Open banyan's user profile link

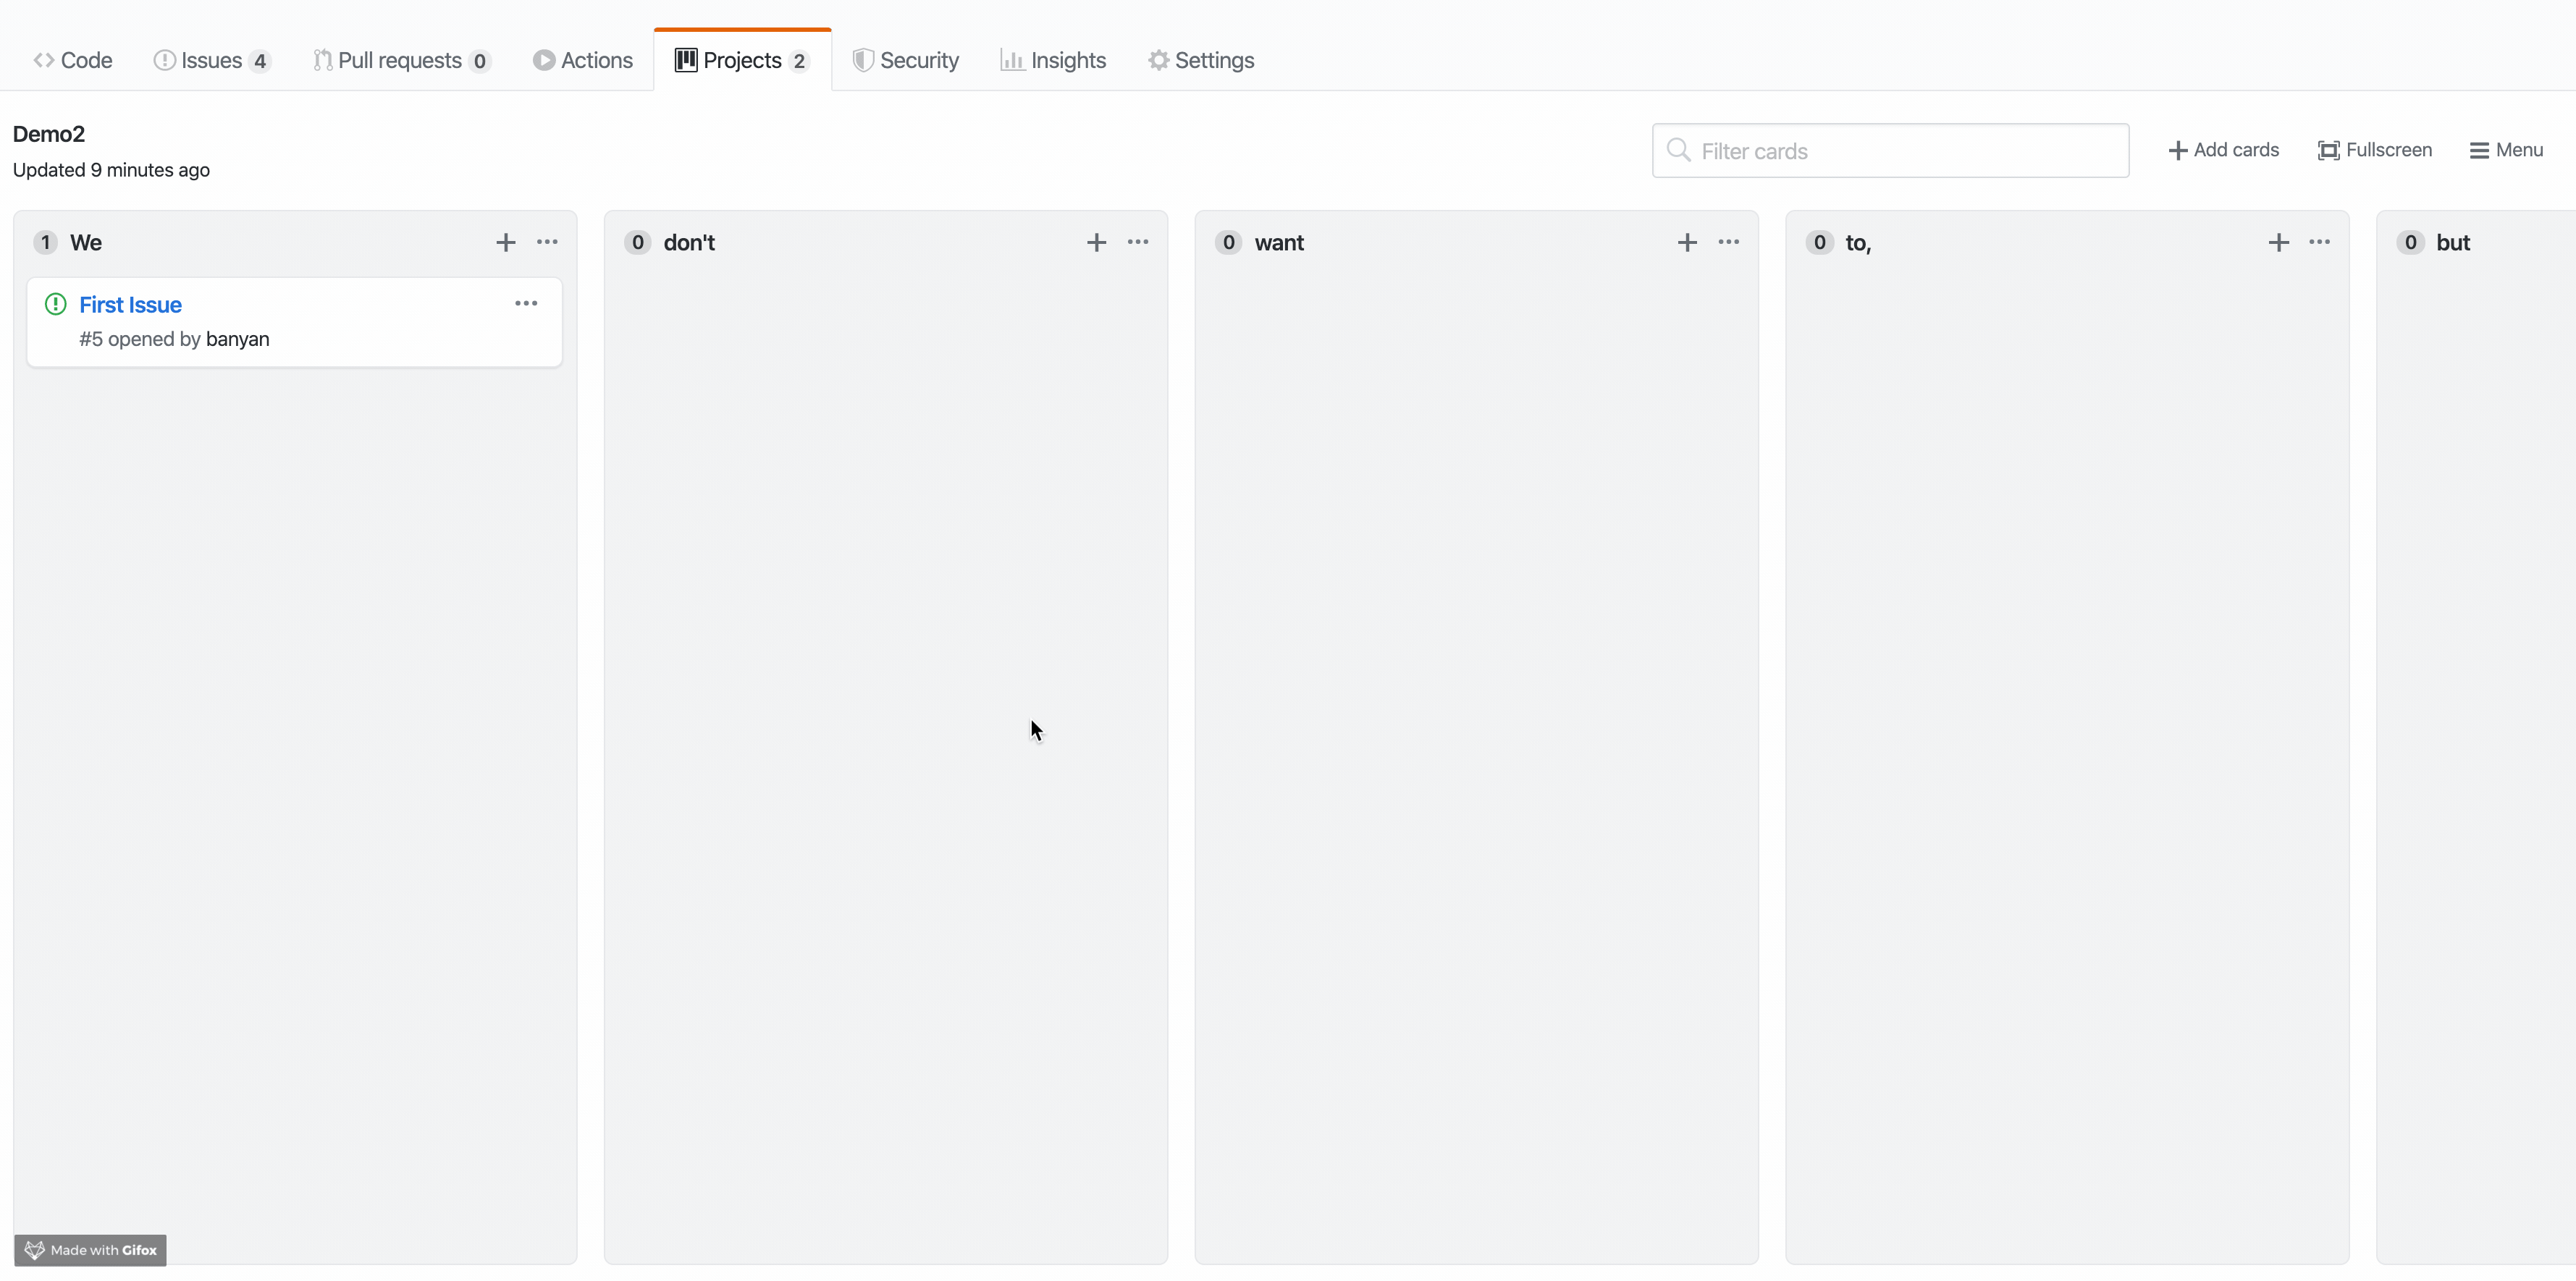237,339
